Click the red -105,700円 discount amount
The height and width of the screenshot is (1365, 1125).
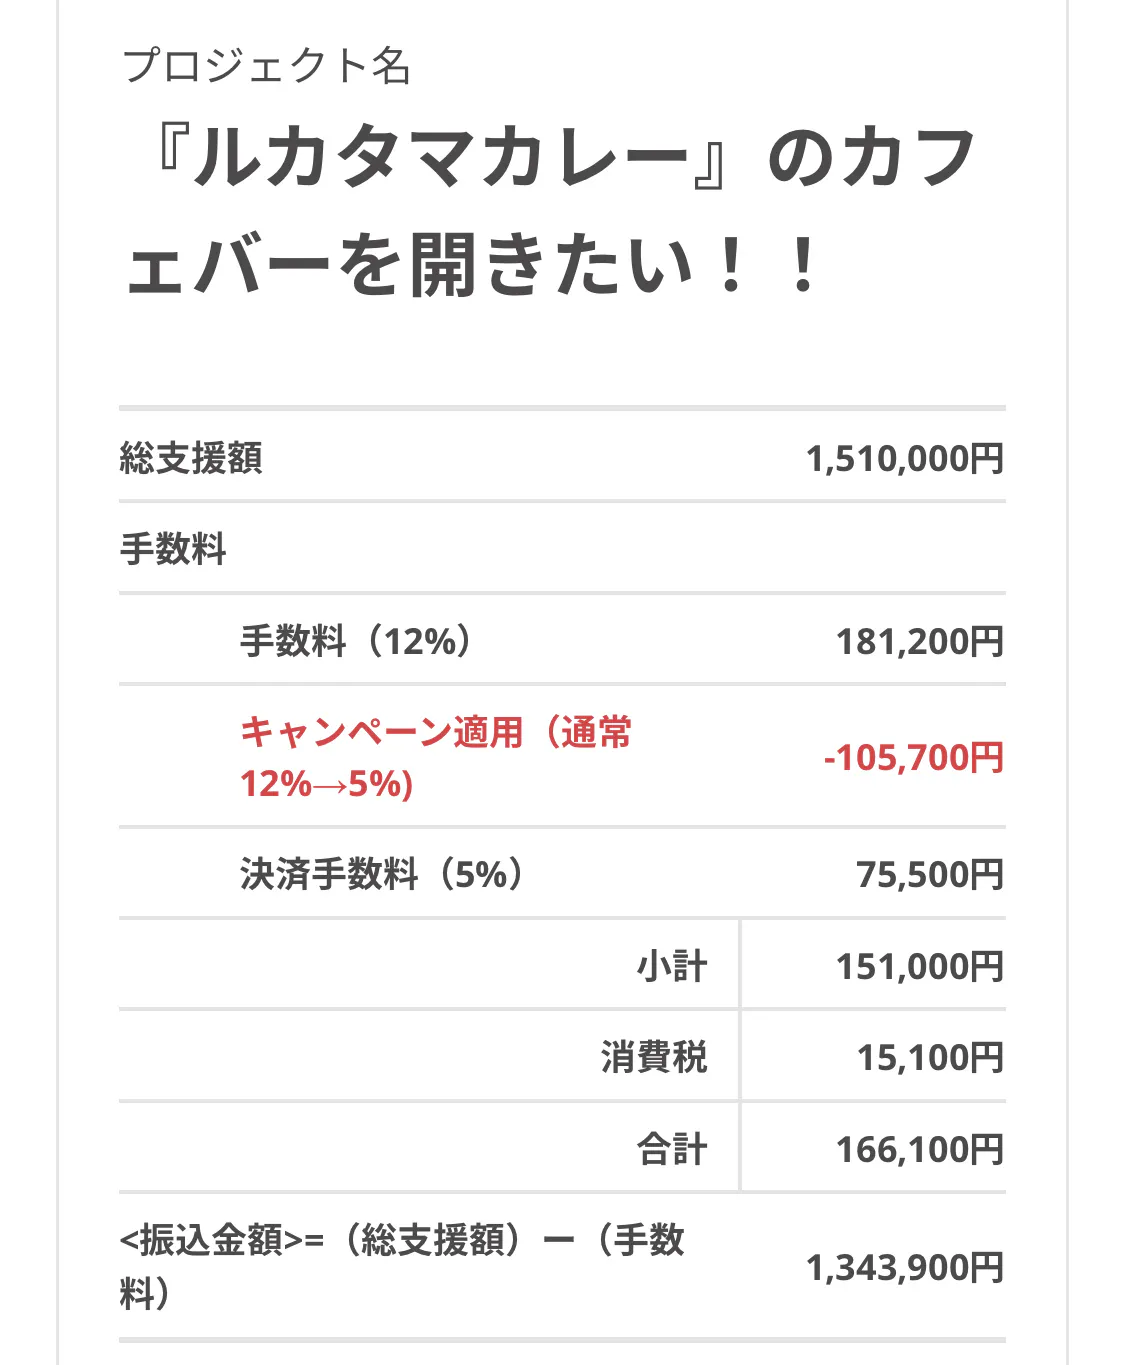[x=913, y=758]
